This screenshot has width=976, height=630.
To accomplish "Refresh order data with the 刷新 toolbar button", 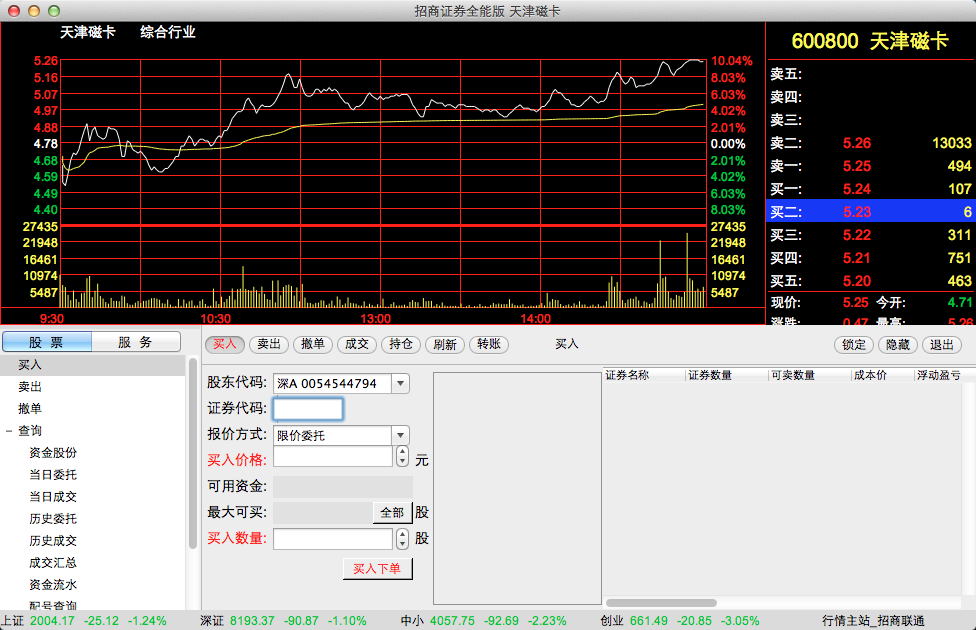I will (x=444, y=344).
